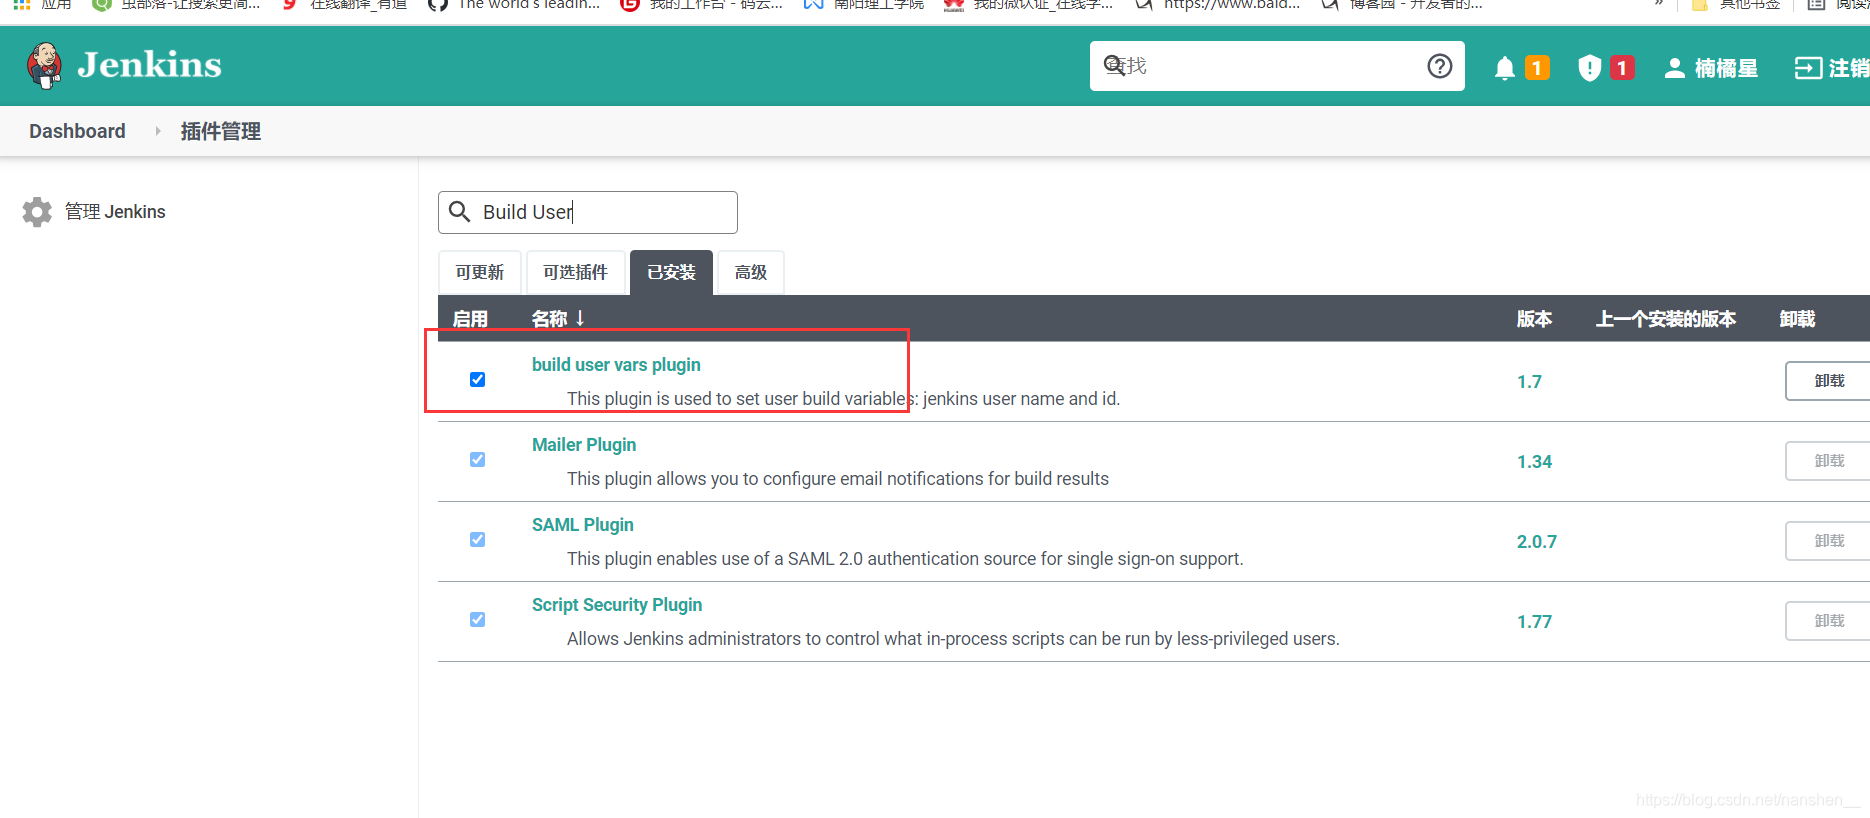
Task: Click the search help question mark icon
Action: click(1439, 66)
